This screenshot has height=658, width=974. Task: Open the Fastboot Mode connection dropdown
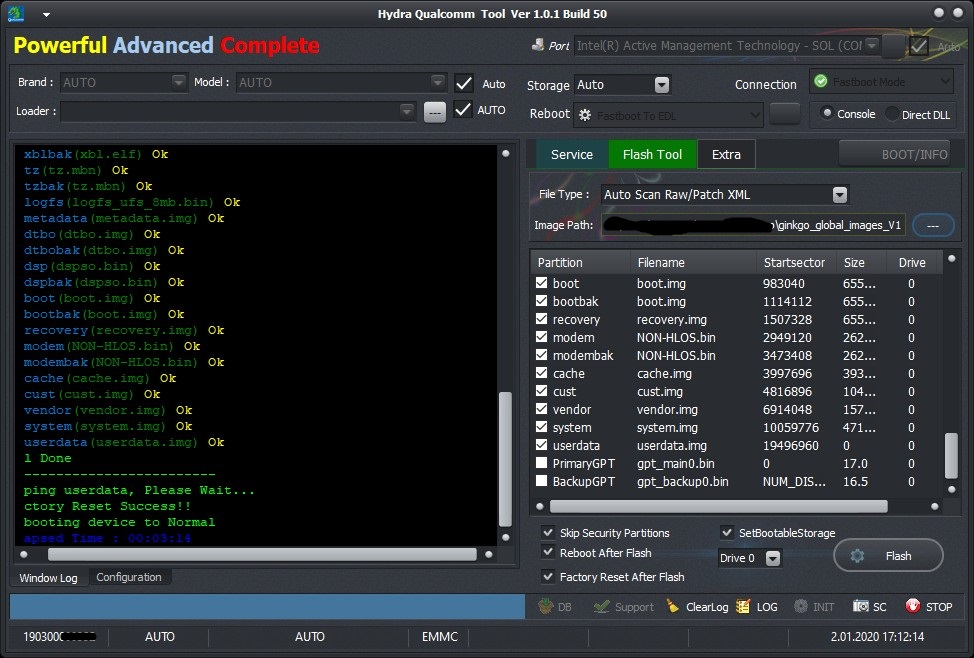point(945,81)
